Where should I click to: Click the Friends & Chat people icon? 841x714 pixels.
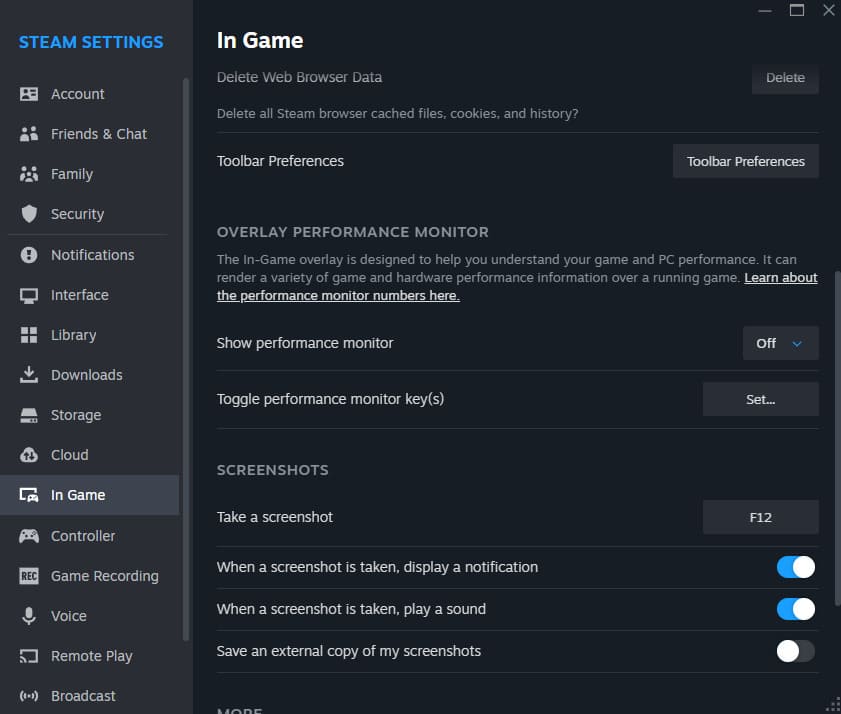[x=29, y=134]
